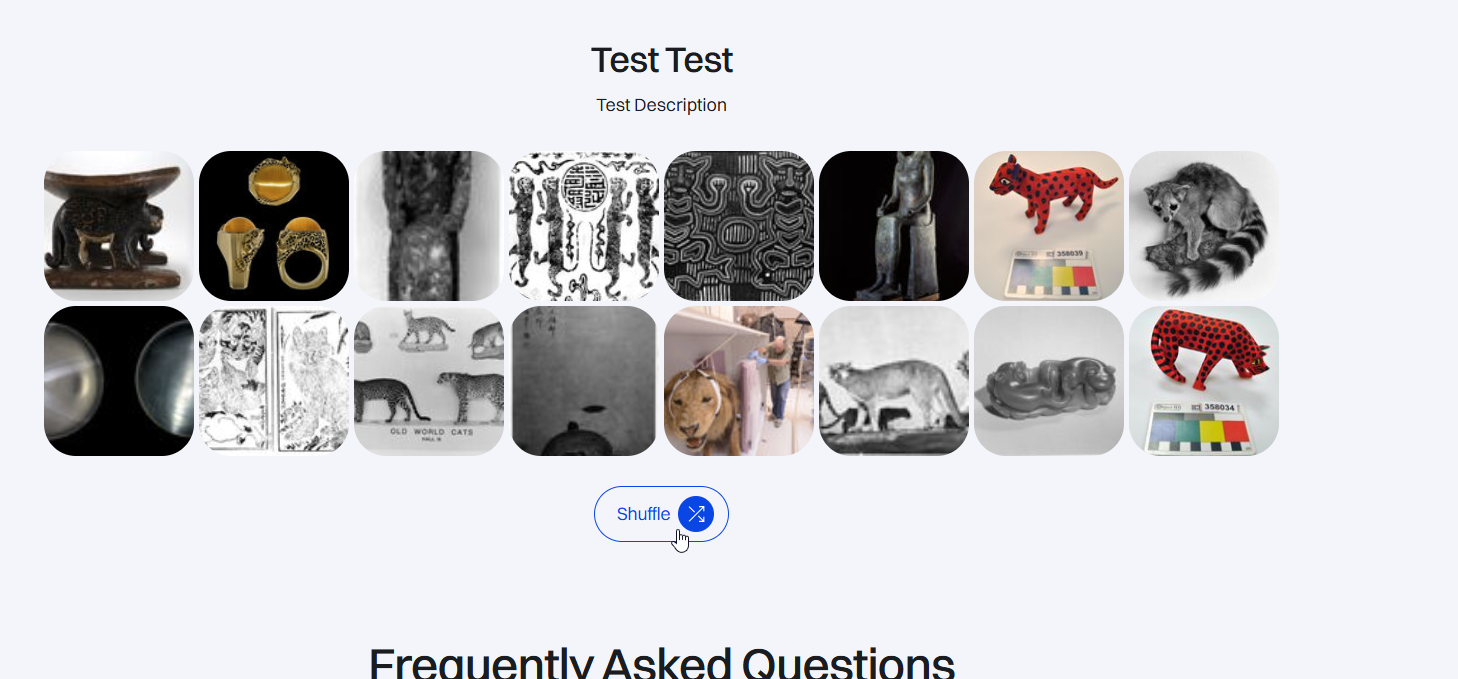Click the Shuffle button
Viewport: 1458px width, 679px height.
(x=644, y=514)
